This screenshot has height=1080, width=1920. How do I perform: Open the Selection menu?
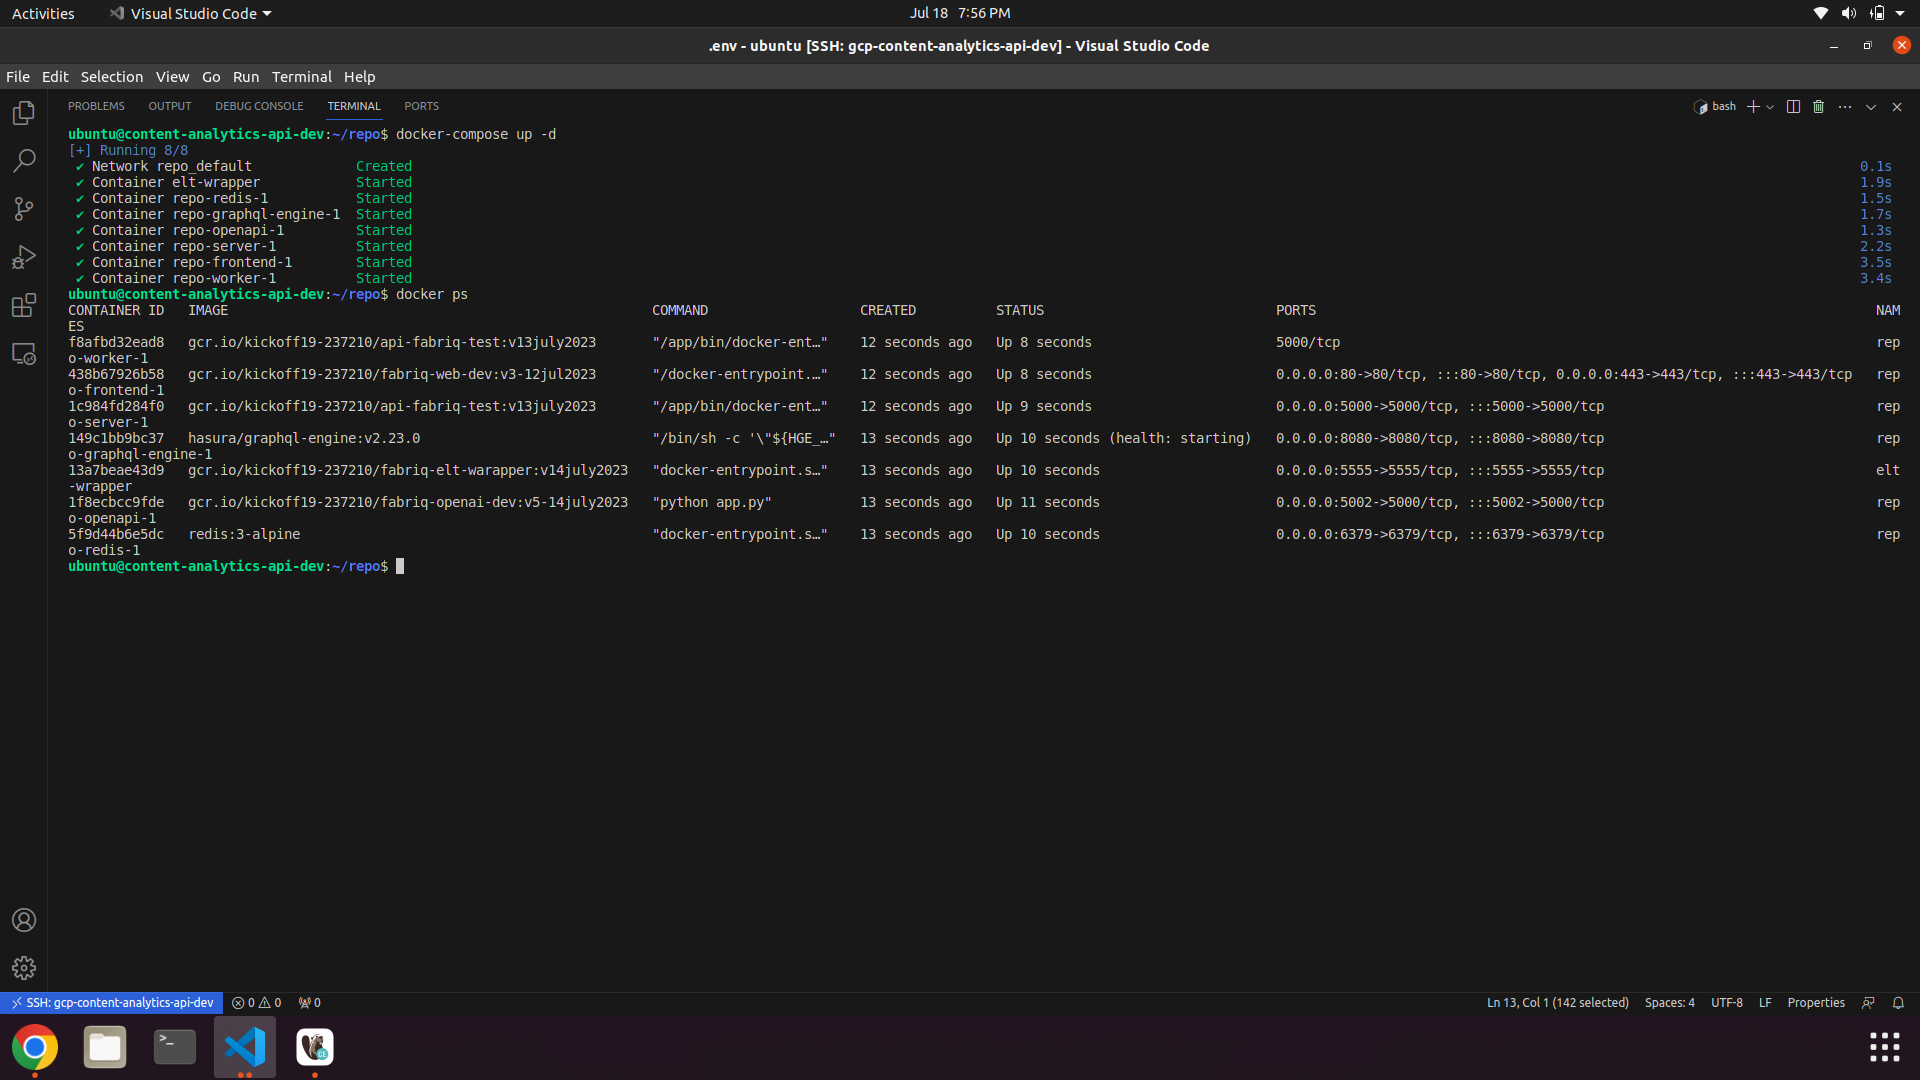[112, 77]
